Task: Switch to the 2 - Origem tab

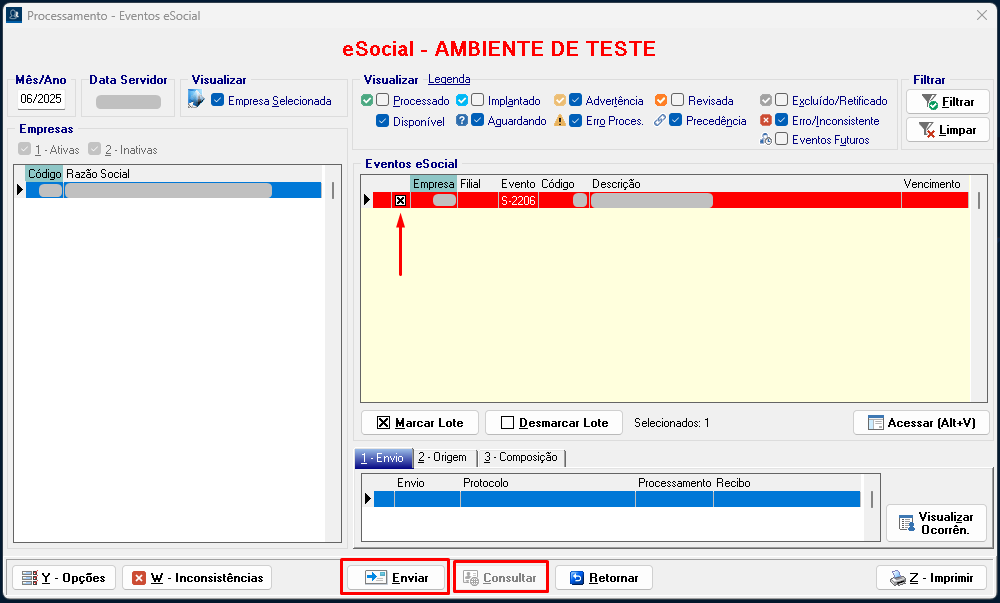Action: coord(442,457)
